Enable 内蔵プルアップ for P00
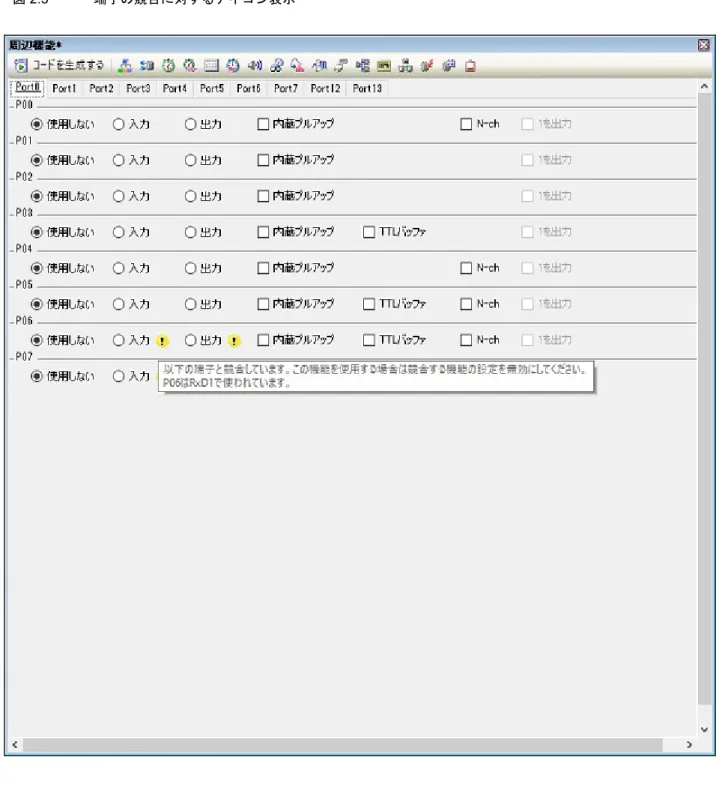The height and width of the screenshot is (793, 719). click(x=296, y=124)
